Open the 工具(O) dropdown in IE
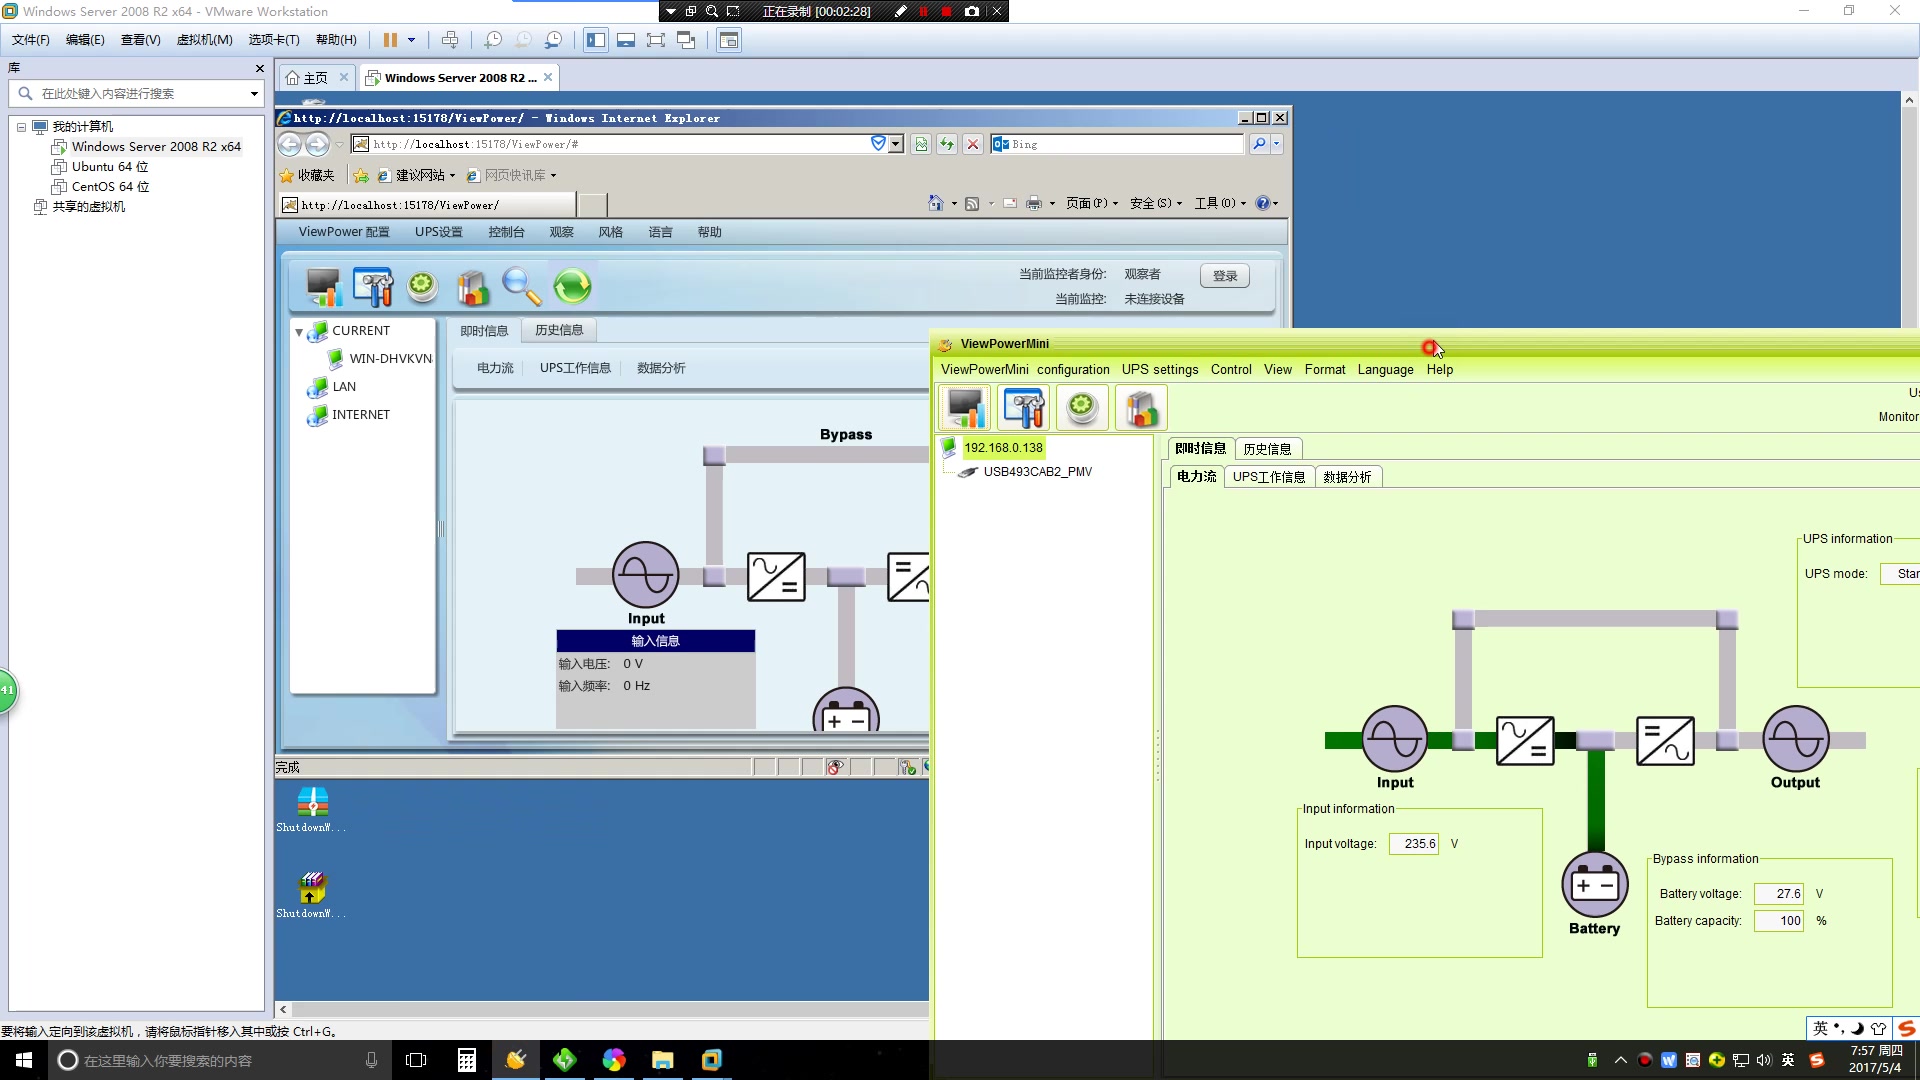Image resolution: width=1920 pixels, height=1080 pixels. pos(1219,203)
